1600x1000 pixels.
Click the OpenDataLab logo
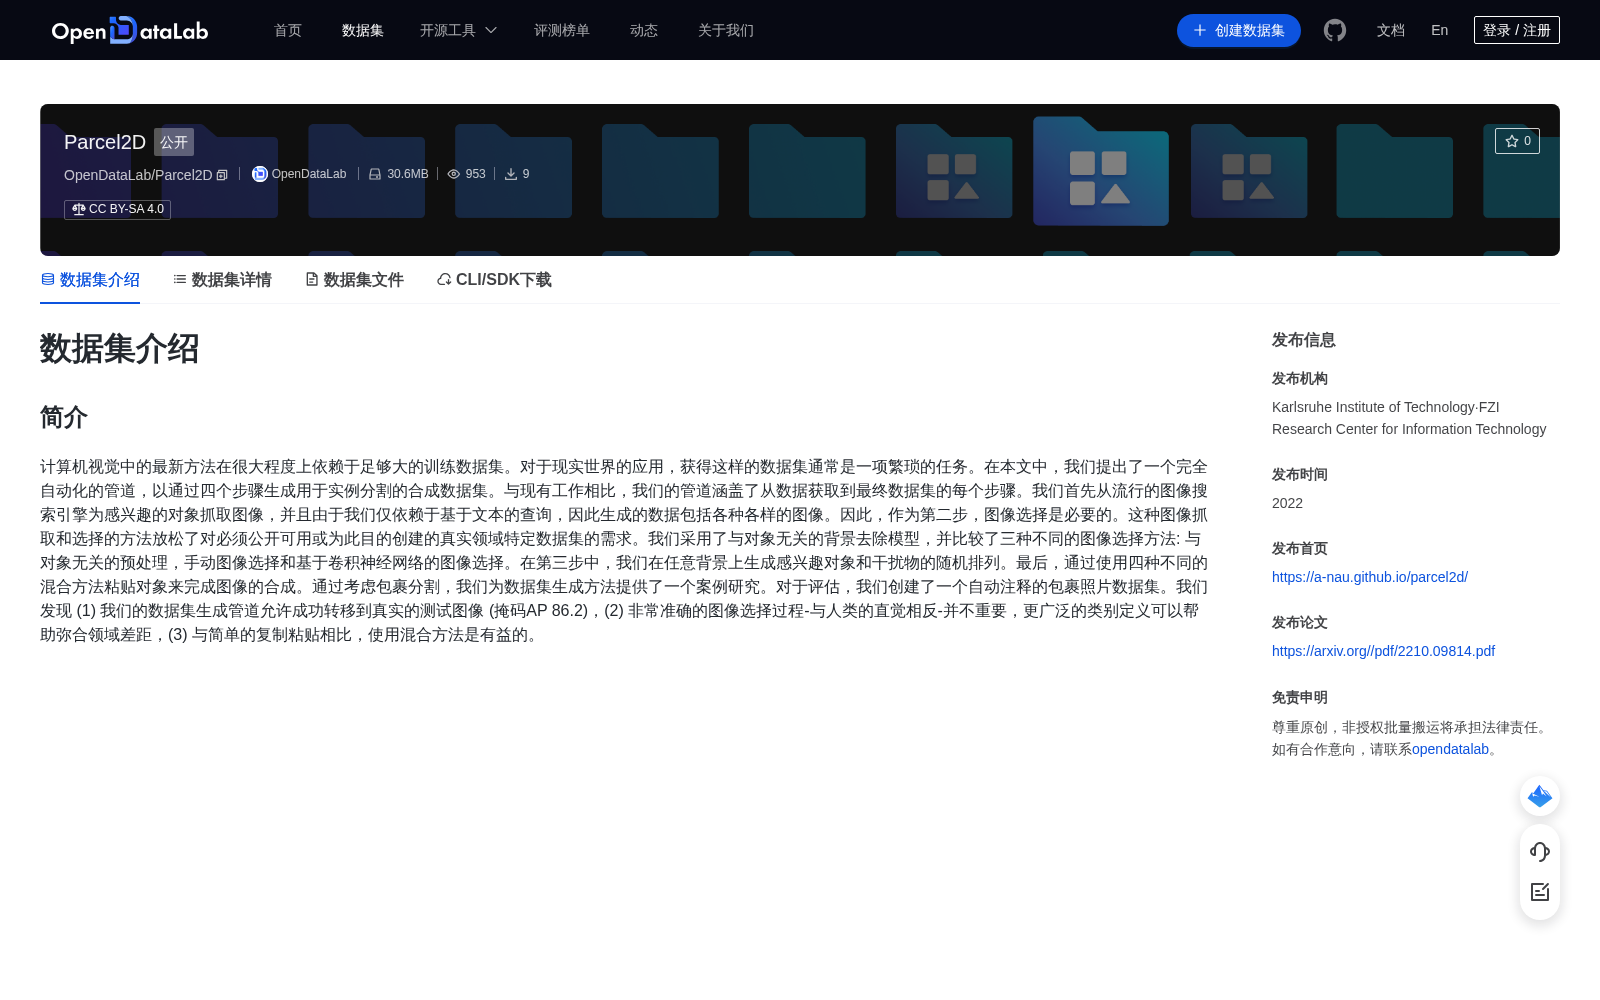(x=130, y=30)
